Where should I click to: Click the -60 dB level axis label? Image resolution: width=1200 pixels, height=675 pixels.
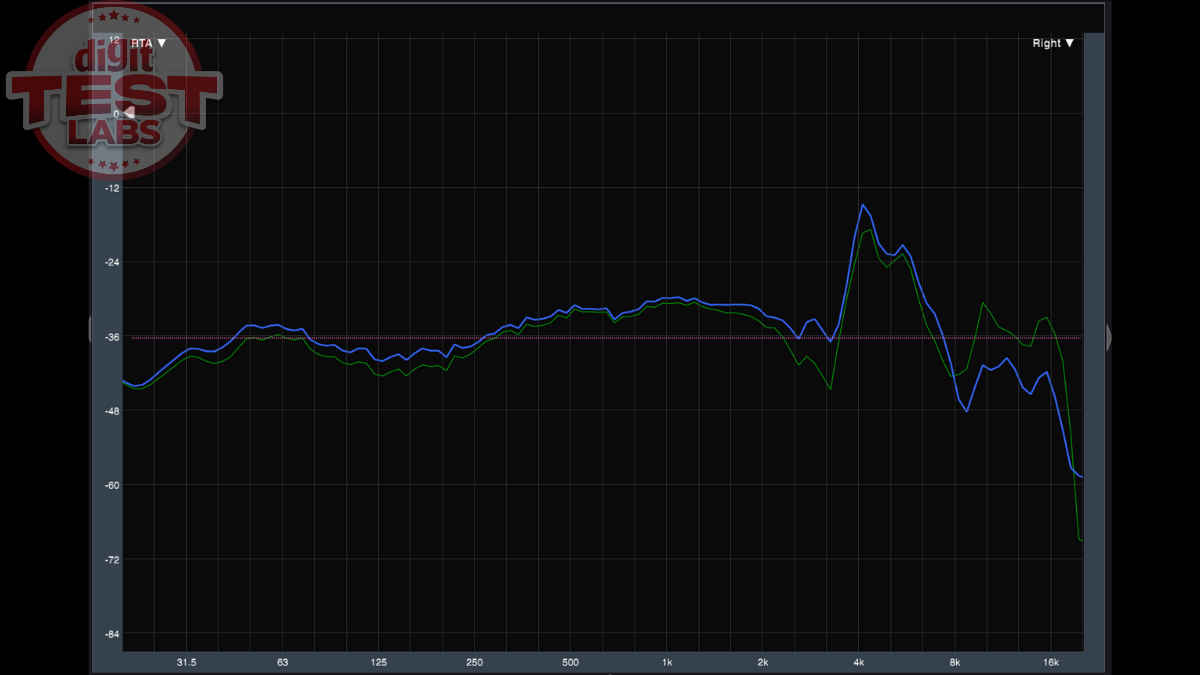point(111,485)
